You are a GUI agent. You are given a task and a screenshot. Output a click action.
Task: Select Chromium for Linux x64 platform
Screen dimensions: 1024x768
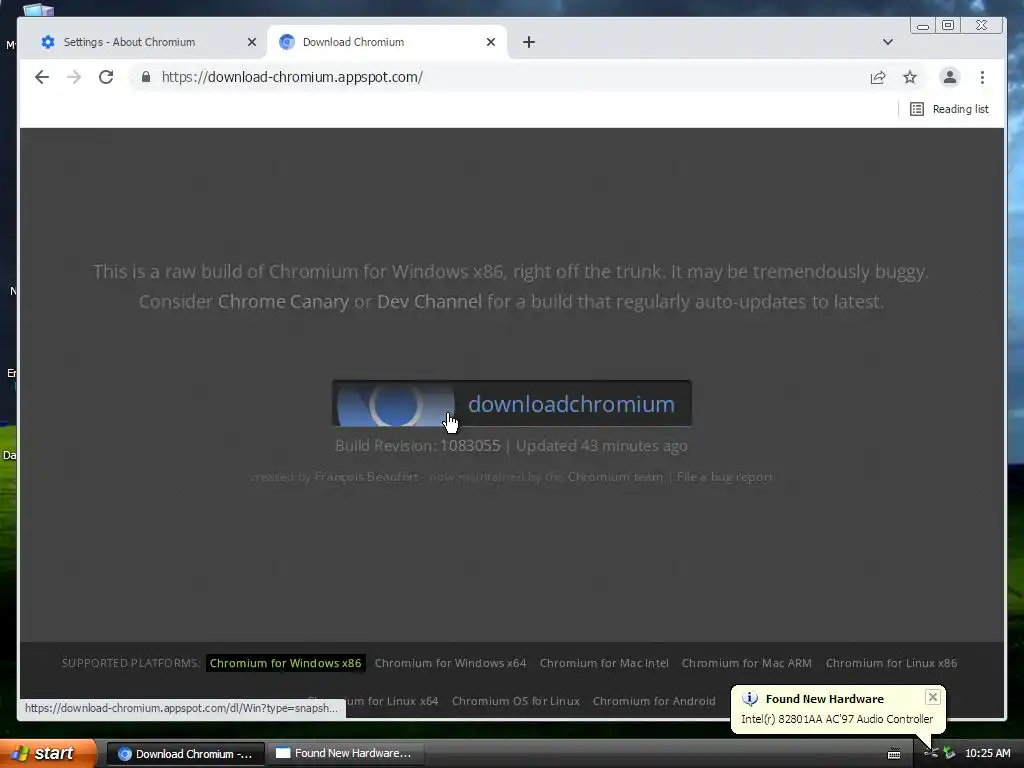(x=392, y=701)
